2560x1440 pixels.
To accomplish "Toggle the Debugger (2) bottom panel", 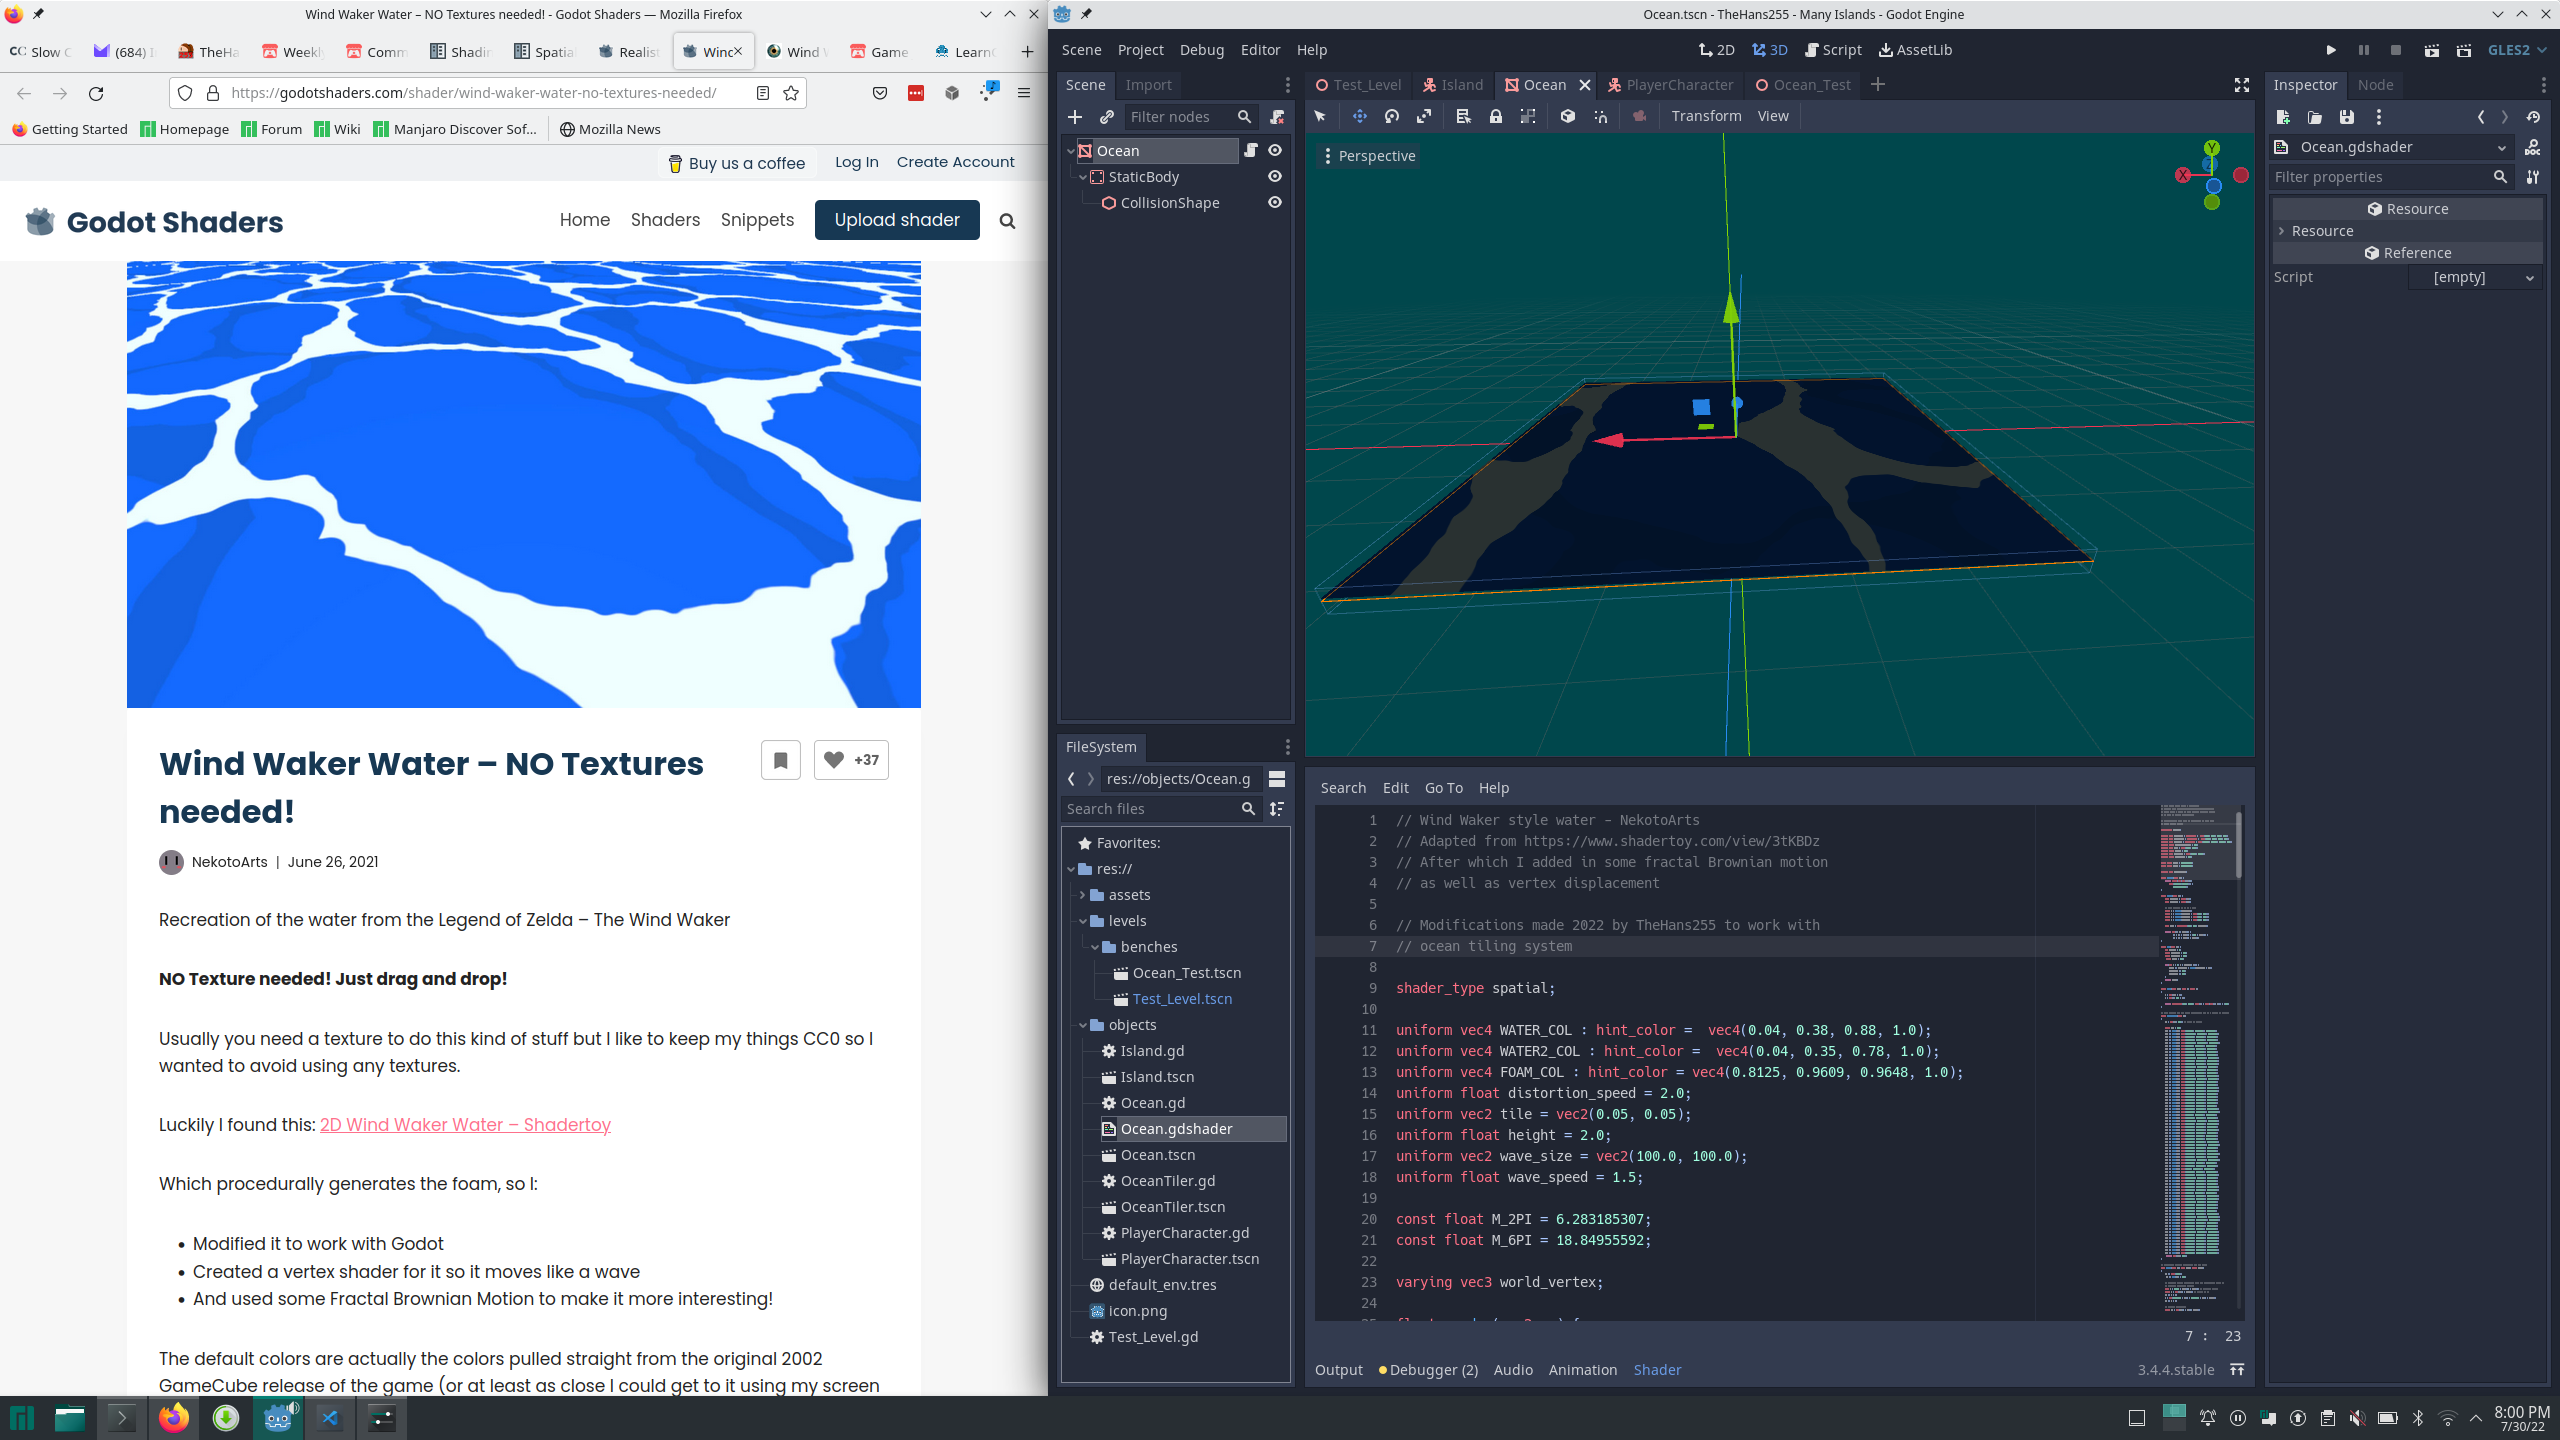I will pos(1428,1370).
